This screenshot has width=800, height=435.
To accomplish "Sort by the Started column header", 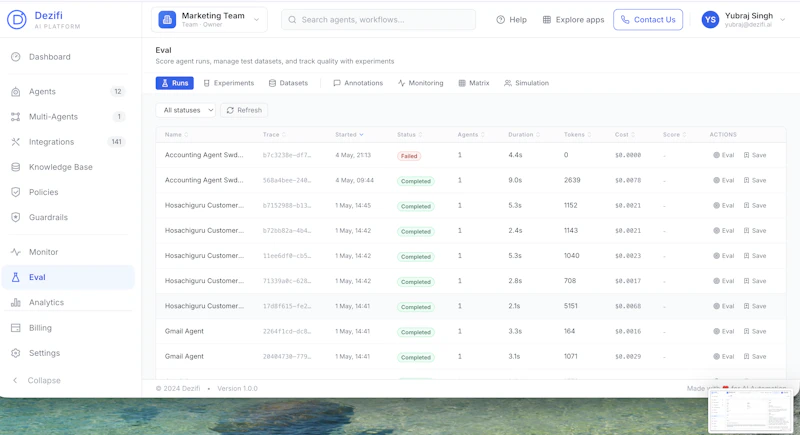I will 349,135.
